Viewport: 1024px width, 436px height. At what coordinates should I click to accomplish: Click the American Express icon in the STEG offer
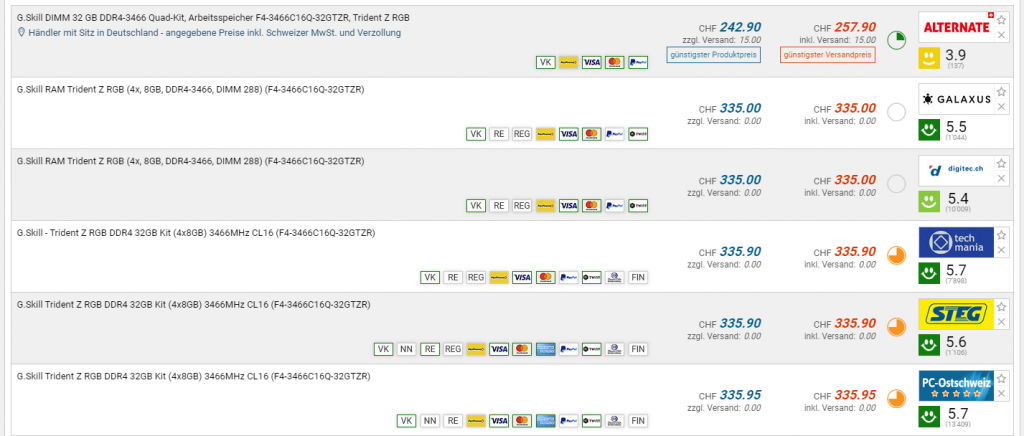tap(545, 349)
